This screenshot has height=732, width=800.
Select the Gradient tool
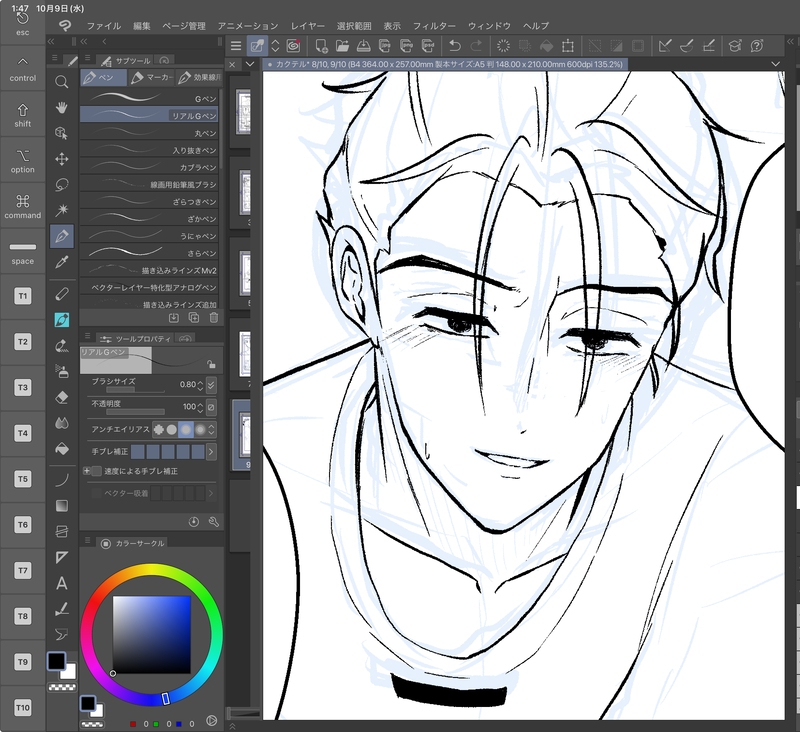62,506
